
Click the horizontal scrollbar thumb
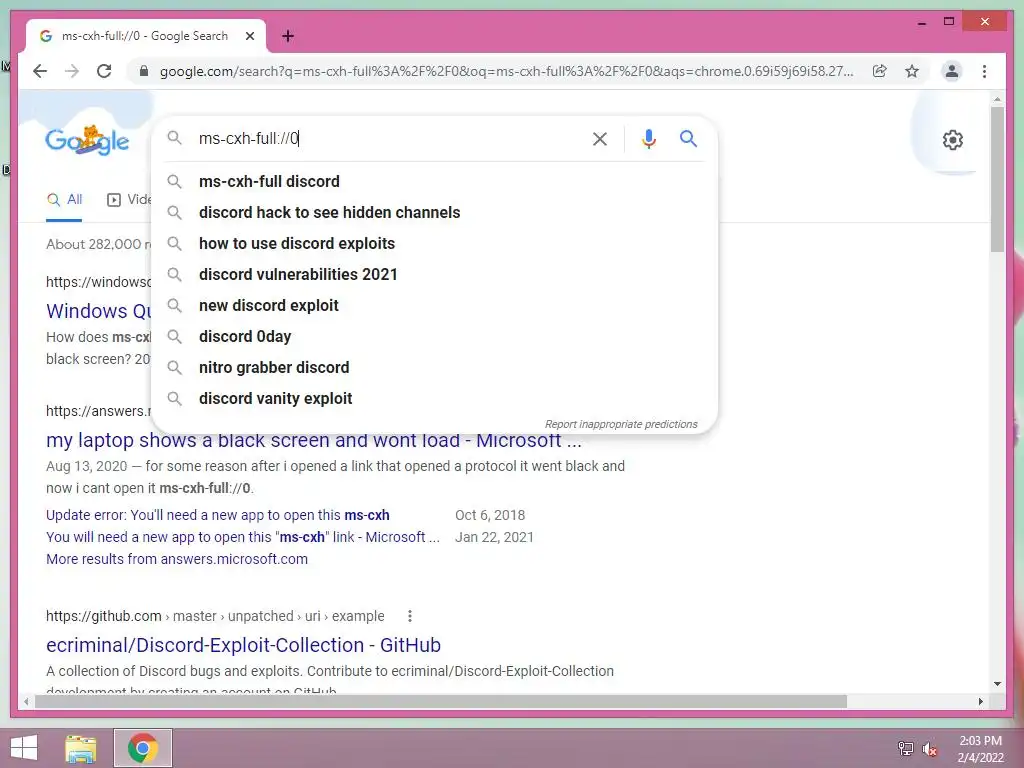pyautogui.click(x=441, y=701)
